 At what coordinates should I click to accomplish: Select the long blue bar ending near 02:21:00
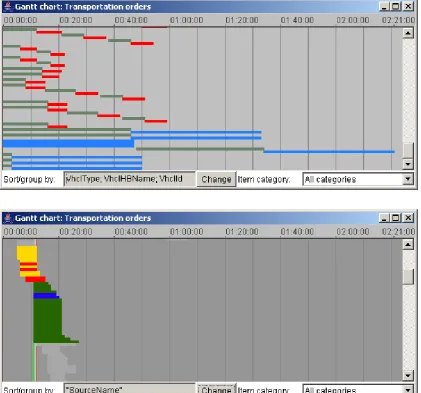(x=329, y=152)
